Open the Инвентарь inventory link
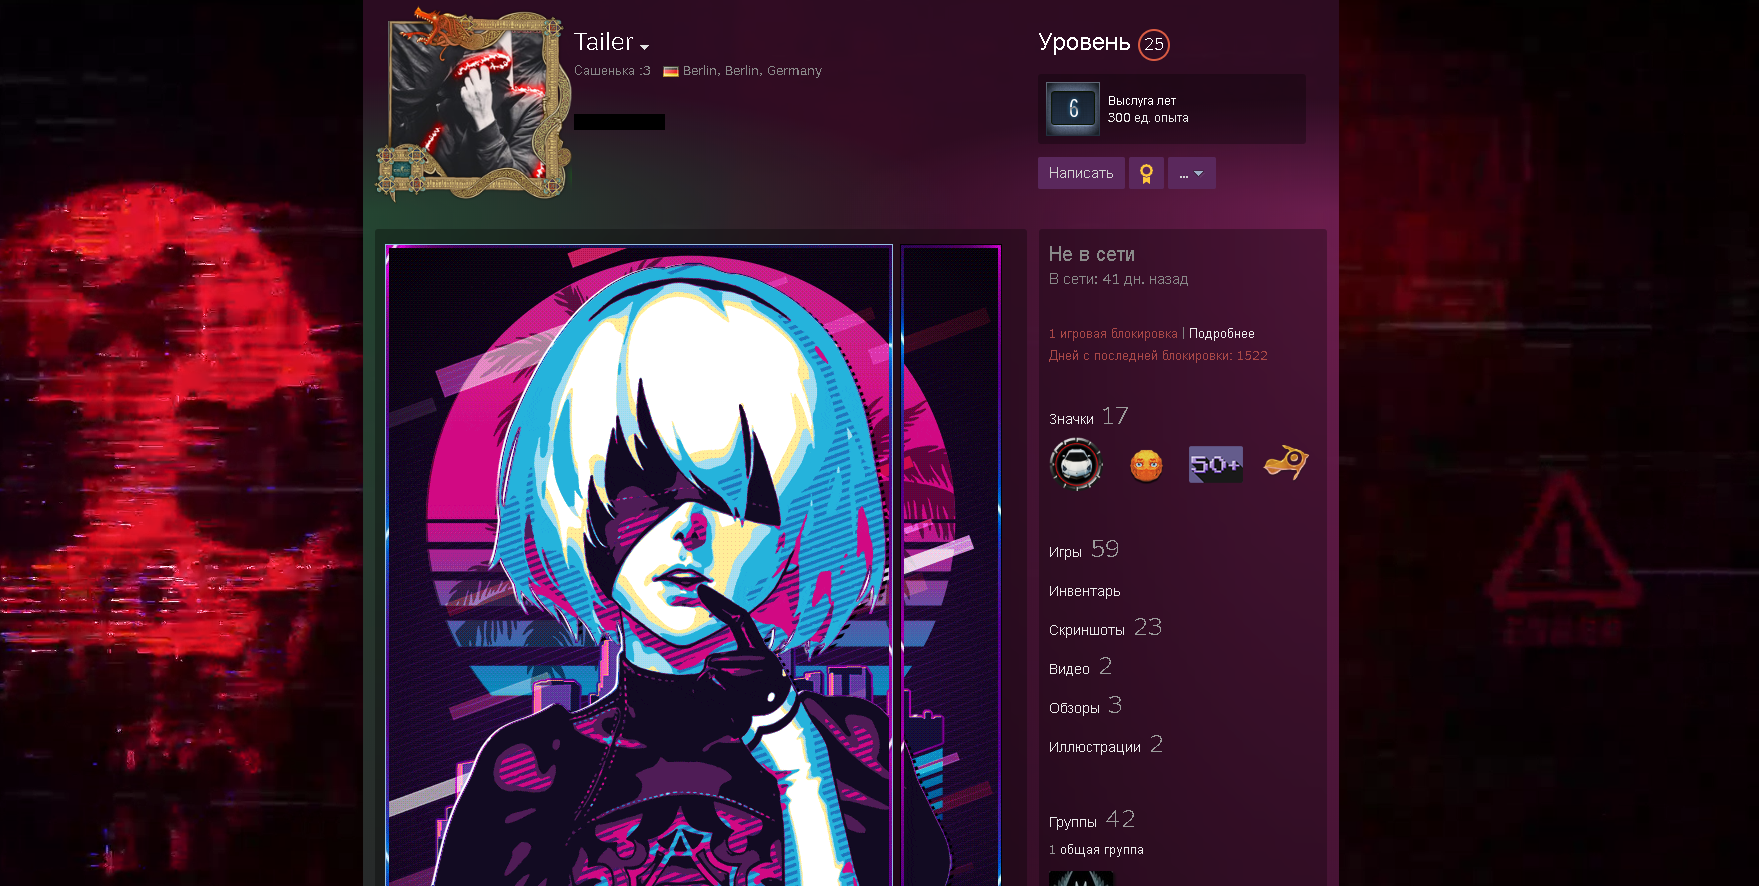The width and height of the screenshot is (1759, 886). [1085, 591]
